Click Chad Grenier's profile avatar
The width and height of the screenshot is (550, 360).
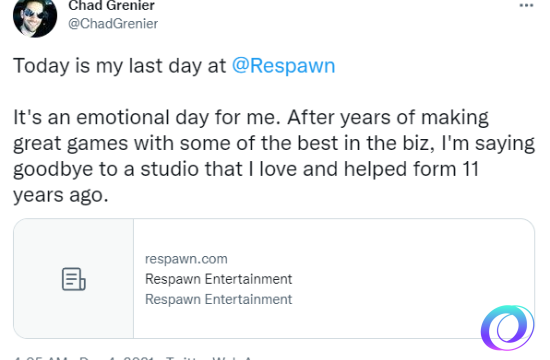tap(35, 16)
